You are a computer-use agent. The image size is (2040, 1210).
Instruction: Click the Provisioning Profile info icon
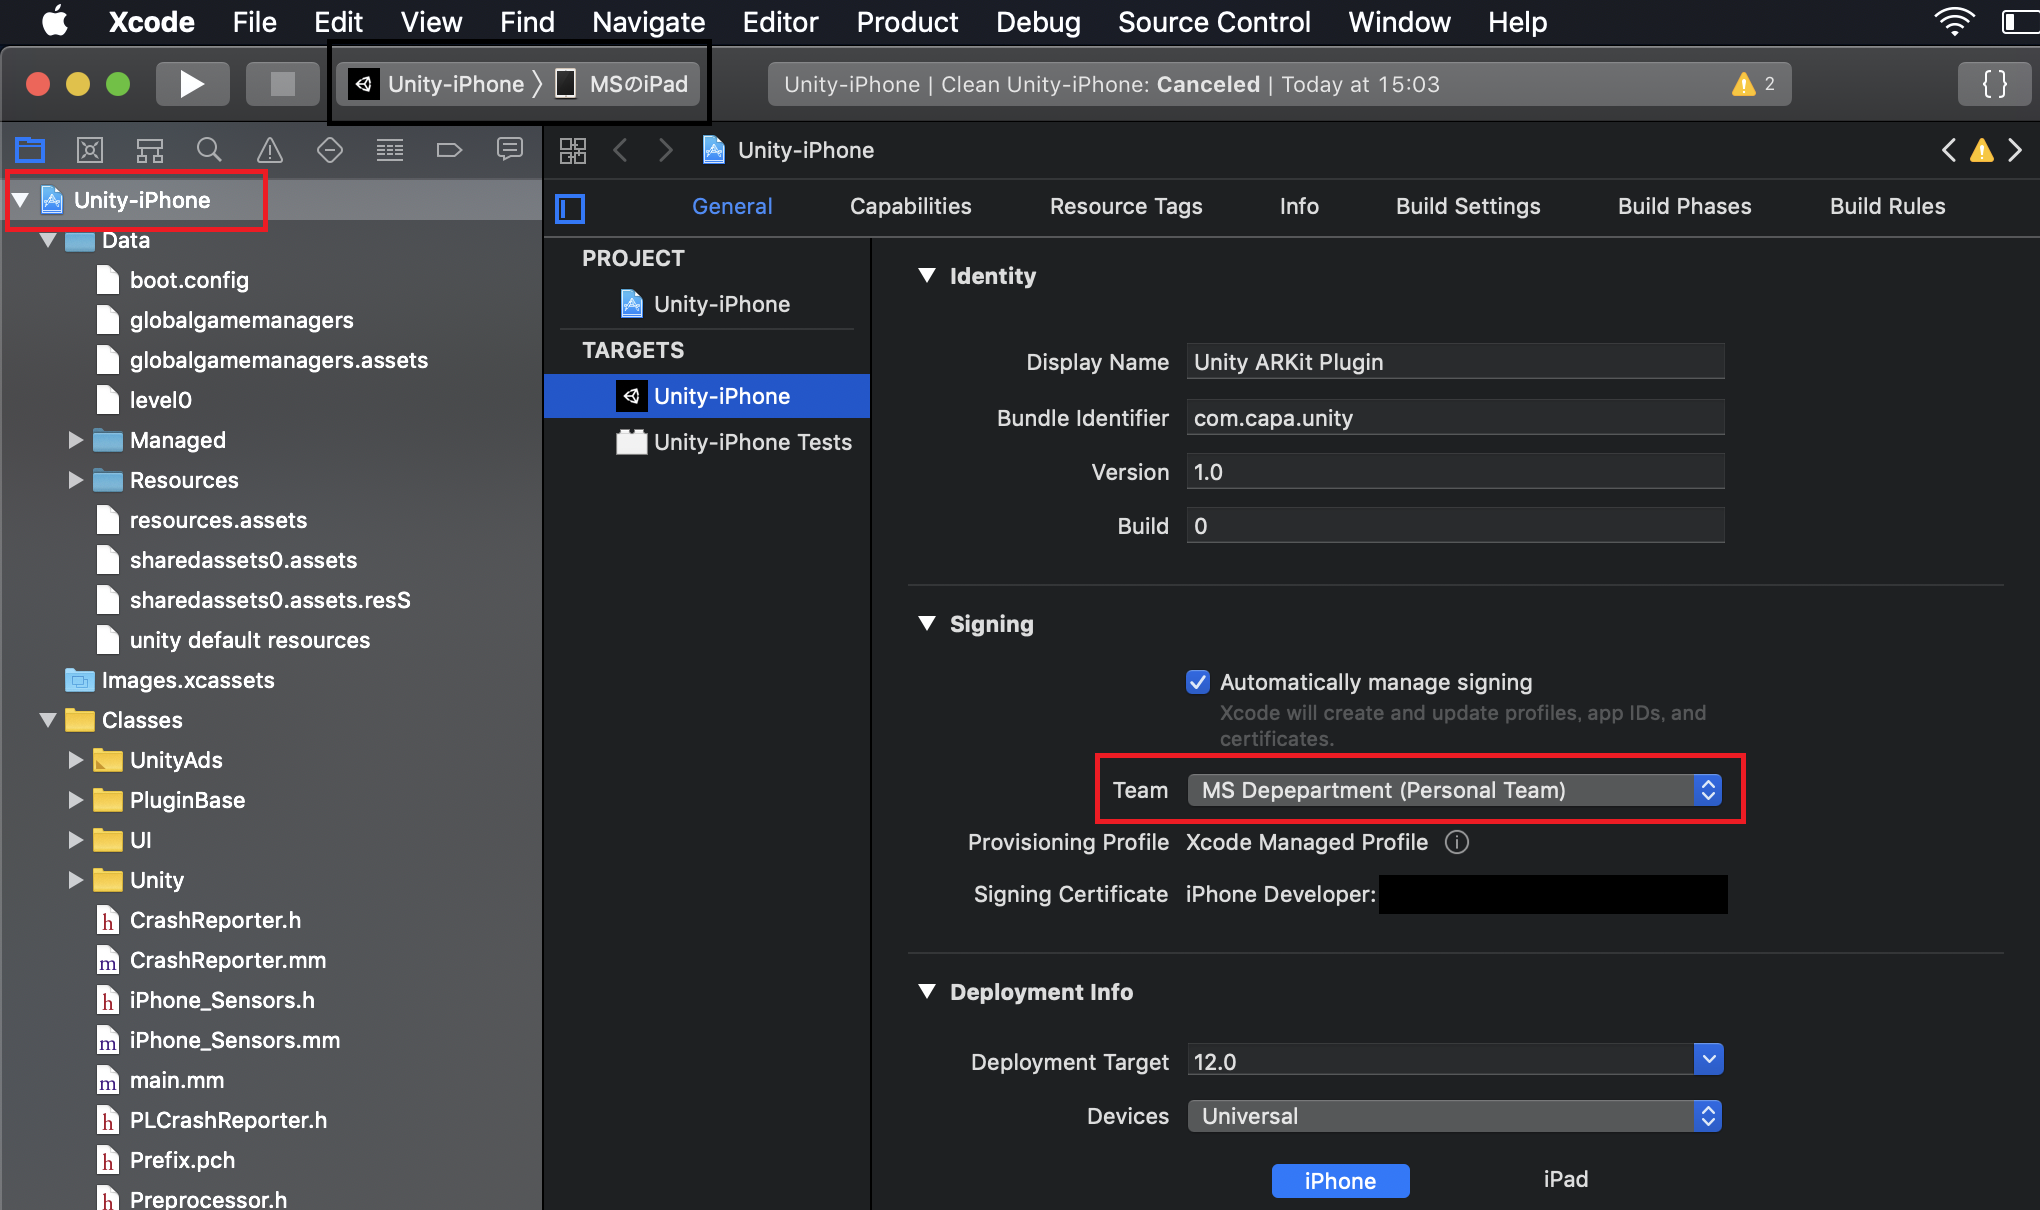(x=1457, y=842)
